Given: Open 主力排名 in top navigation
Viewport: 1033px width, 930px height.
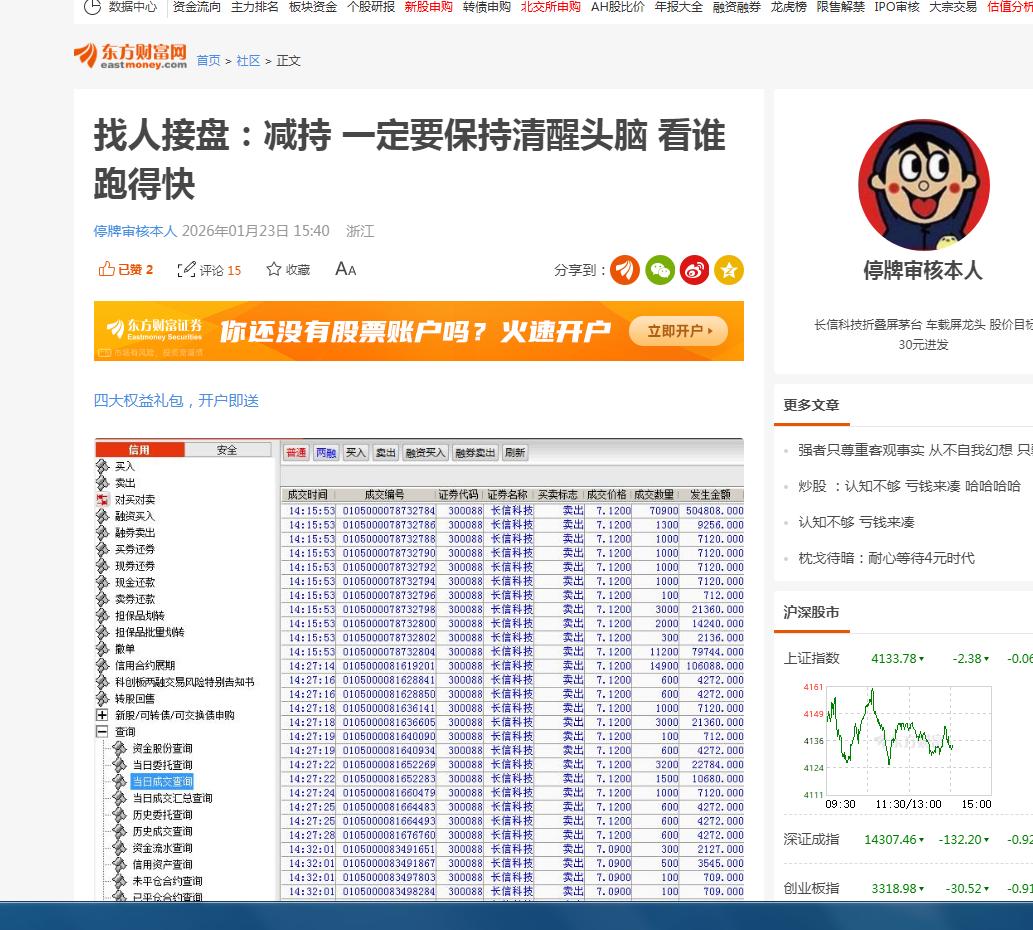Looking at the screenshot, I should (x=254, y=7).
